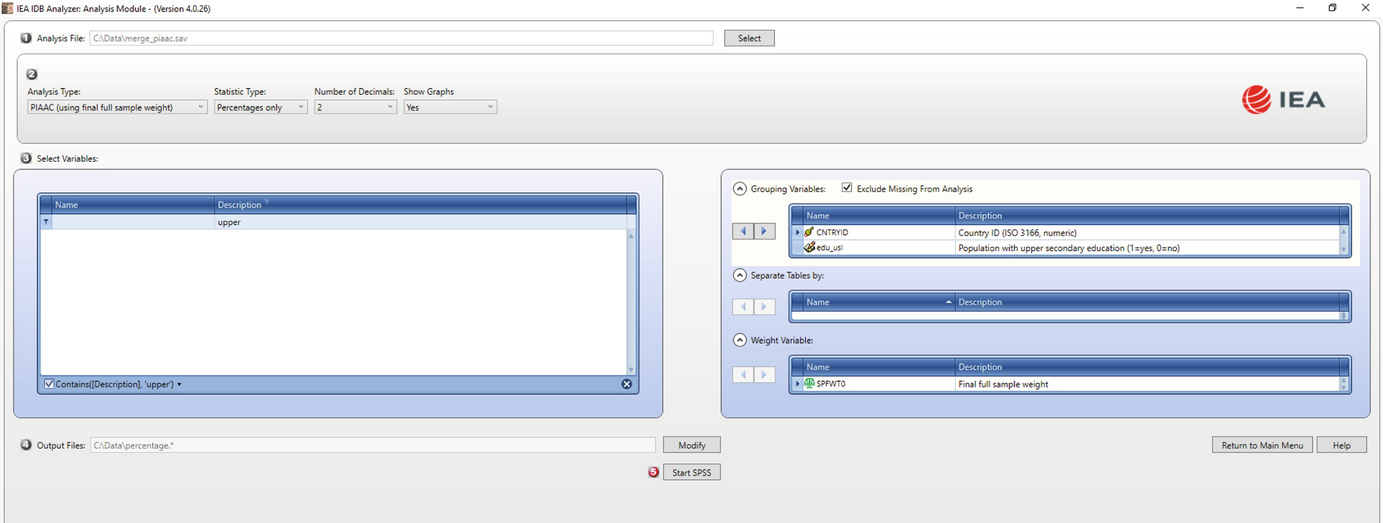This screenshot has width=1383, height=523.
Task: Open the Analysis Type dropdown
Action: point(117,107)
